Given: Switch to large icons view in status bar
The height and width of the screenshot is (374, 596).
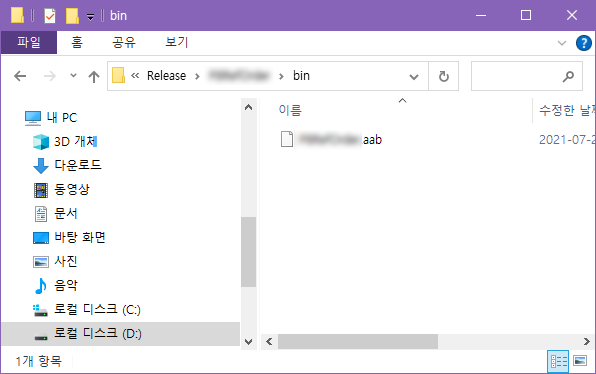Looking at the screenshot, I should [x=580, y=360].
